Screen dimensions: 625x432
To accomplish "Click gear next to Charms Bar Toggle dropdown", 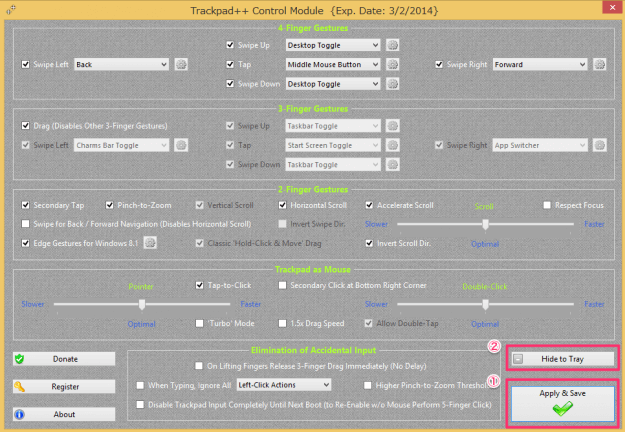I will pyautogui.click(x=181, y=145).
